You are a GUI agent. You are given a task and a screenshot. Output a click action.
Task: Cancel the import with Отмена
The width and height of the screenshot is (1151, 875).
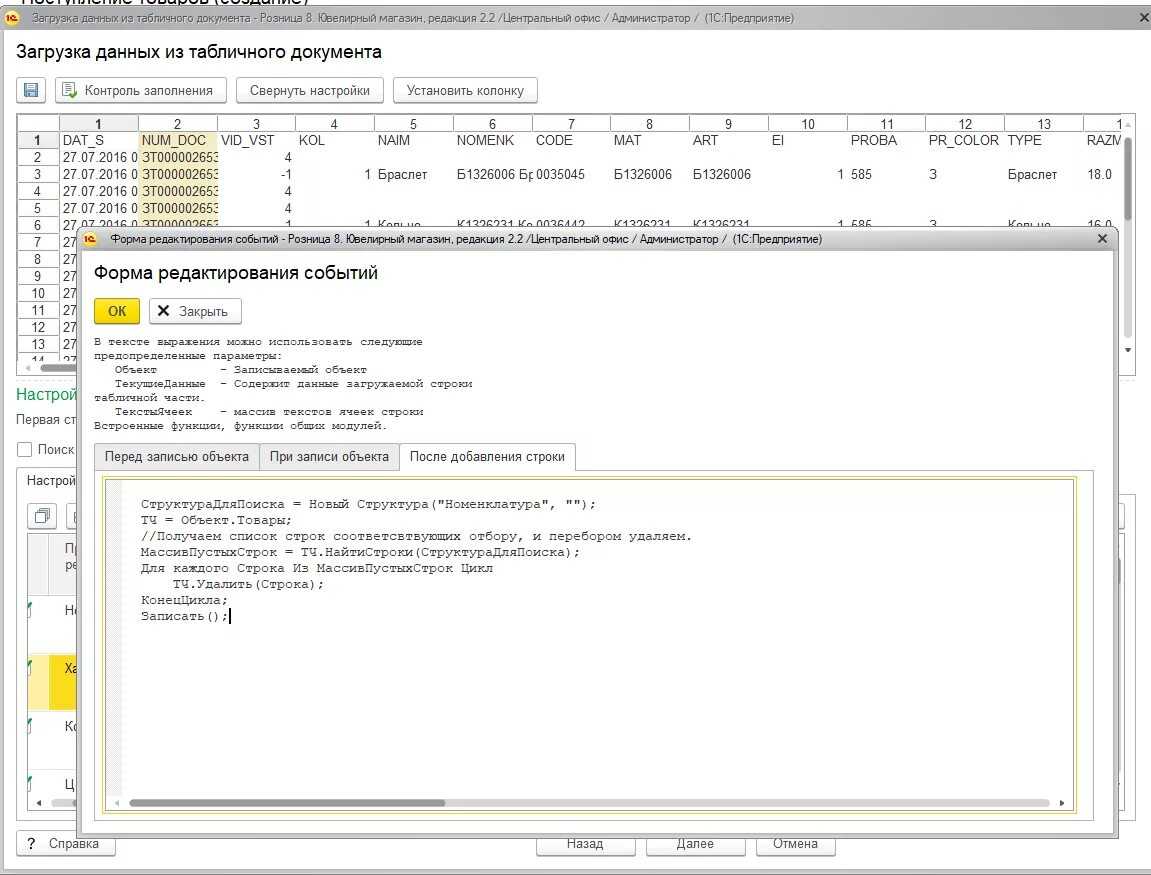pyautogui.click(x=795, y=844)
